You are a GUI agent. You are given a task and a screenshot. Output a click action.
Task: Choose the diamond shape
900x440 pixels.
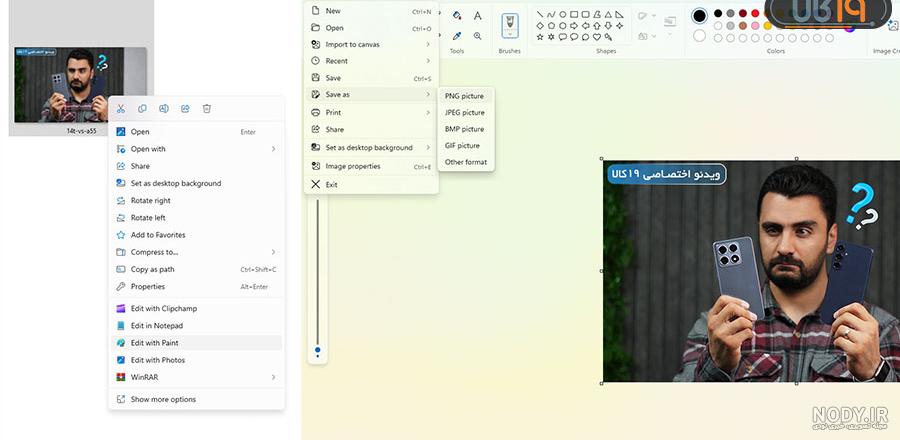(540, 26)
